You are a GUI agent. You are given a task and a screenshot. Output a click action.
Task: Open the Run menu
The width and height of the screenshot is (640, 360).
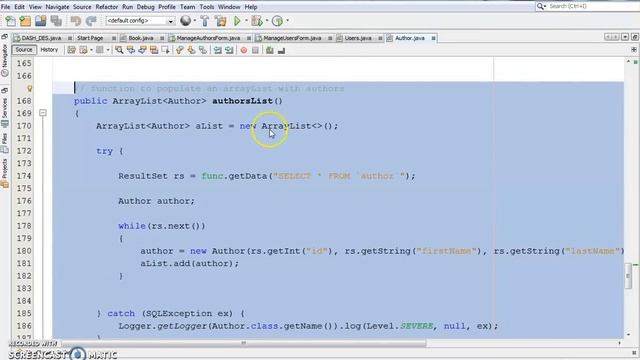127,7
